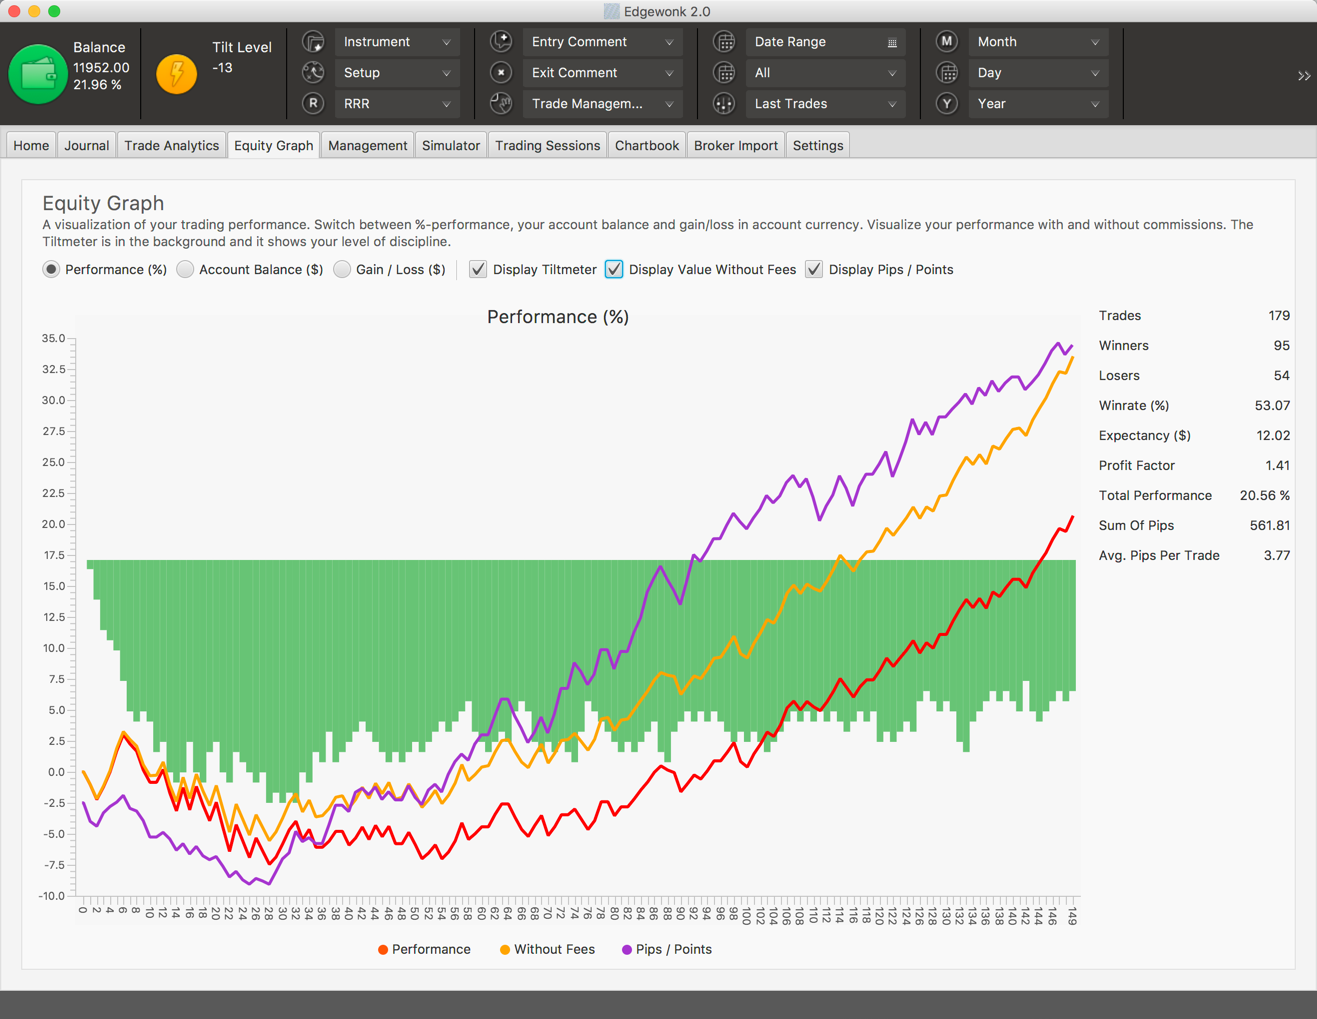Image resolution: width=1317 pixels, height=1019 pixels.
Task: Expand the toolbar with double-chevron arrow
Action: coord(1303,76)
